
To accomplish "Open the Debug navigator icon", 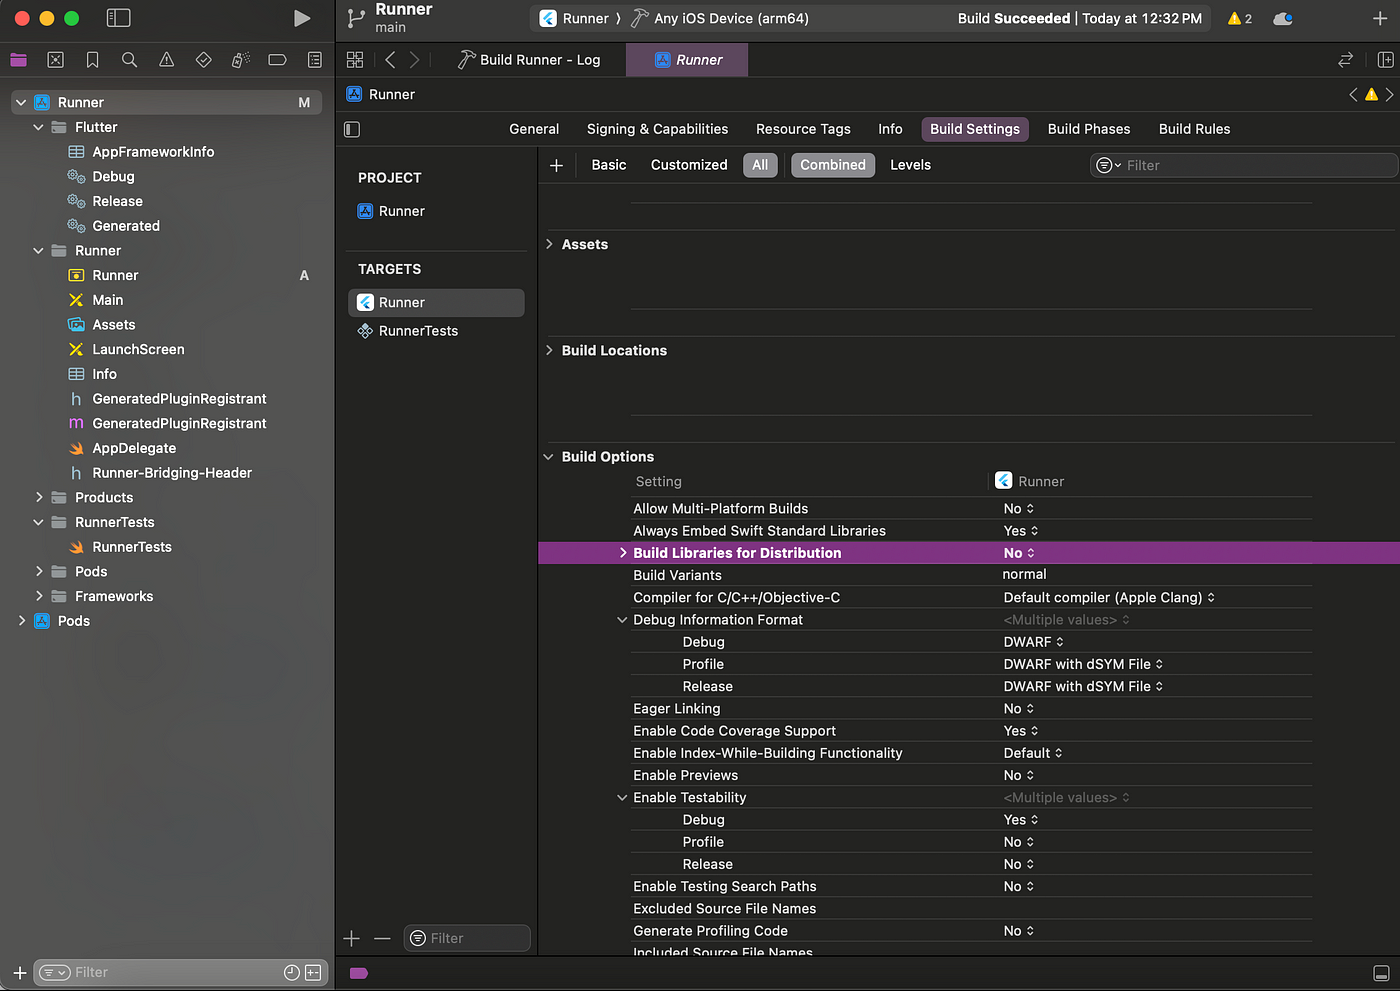I will coord(240,60).
